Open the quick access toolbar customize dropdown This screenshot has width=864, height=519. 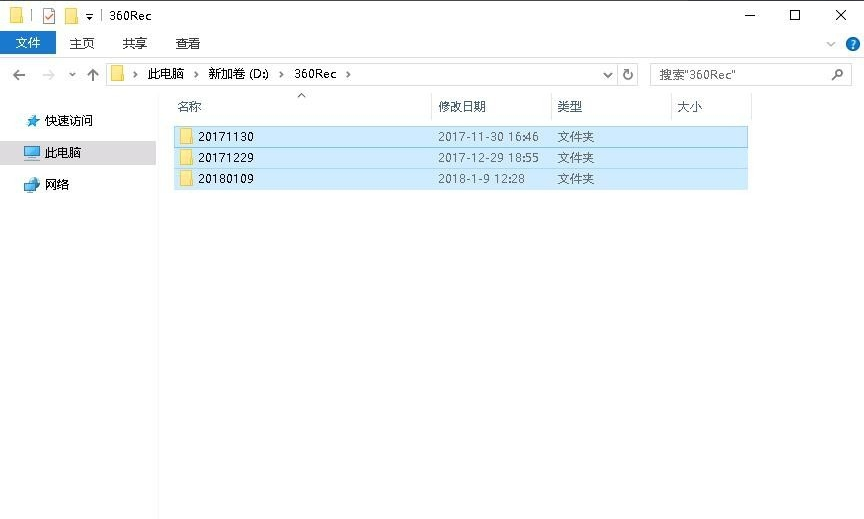pyautogui.click(x=89, y=17)
